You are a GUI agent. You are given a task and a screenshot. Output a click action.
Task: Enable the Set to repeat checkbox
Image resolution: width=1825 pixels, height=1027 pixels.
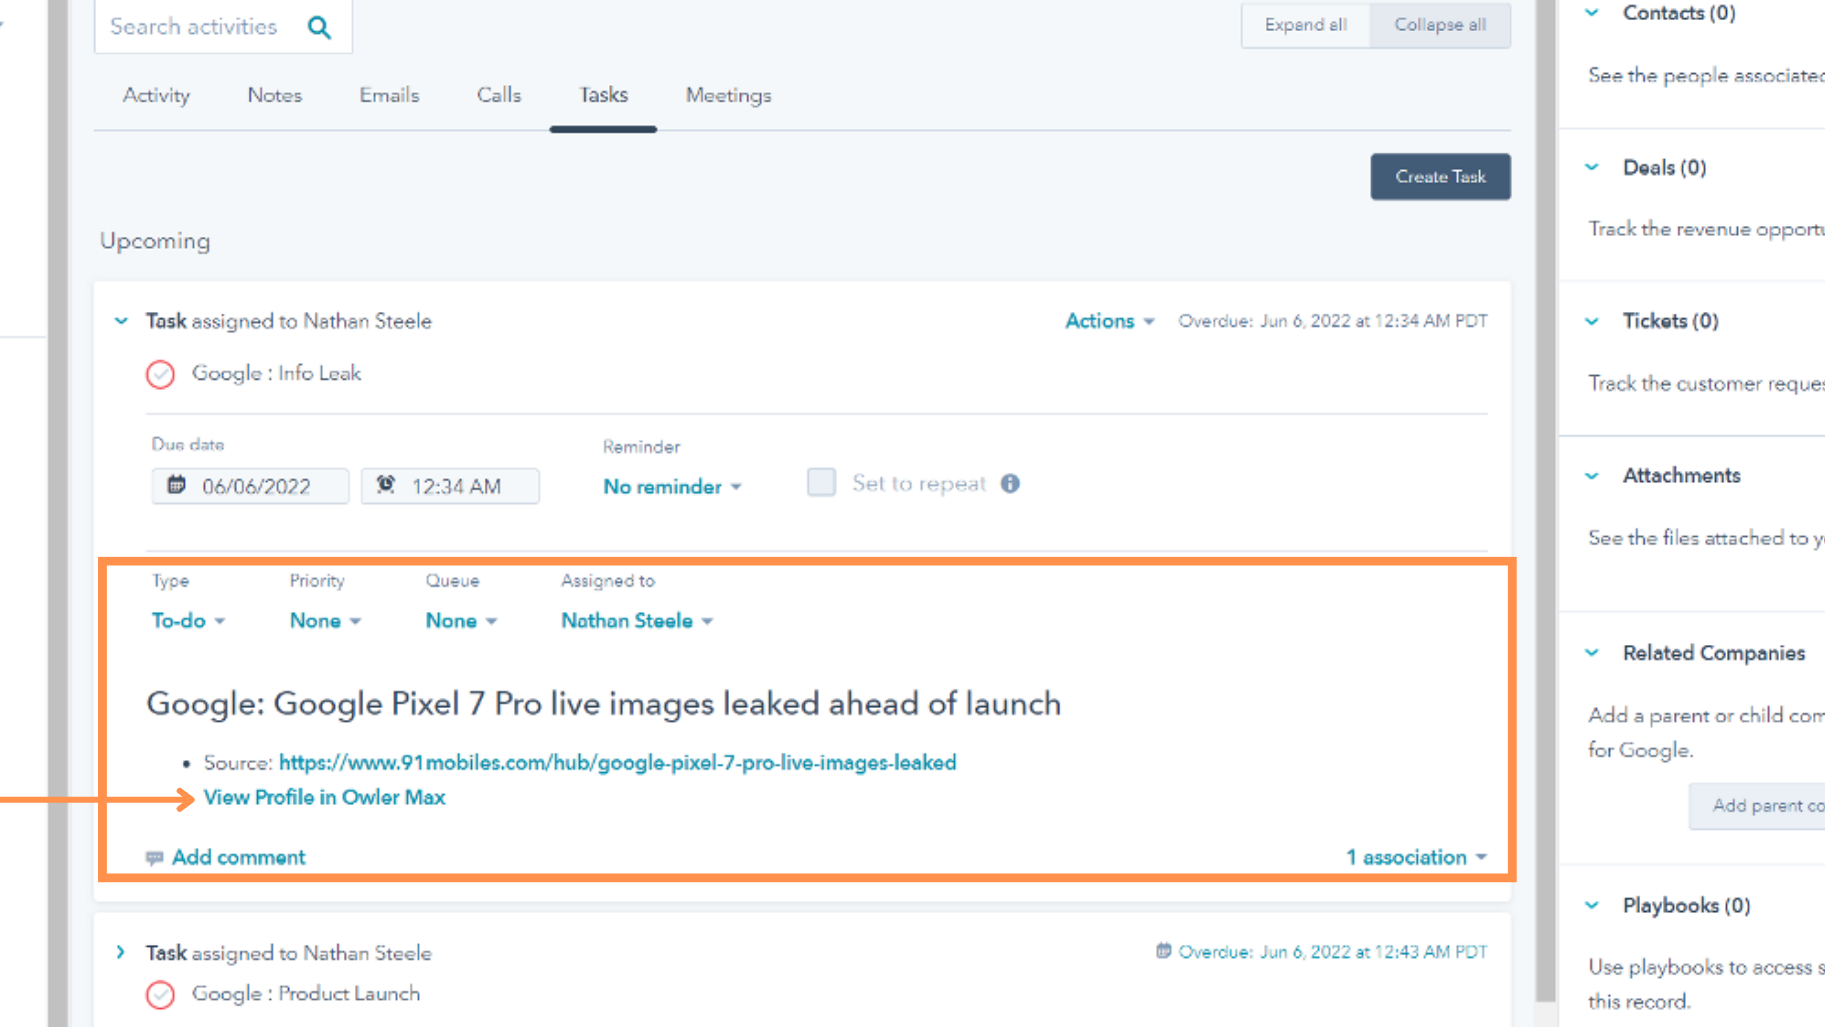(x=820, y=482)
